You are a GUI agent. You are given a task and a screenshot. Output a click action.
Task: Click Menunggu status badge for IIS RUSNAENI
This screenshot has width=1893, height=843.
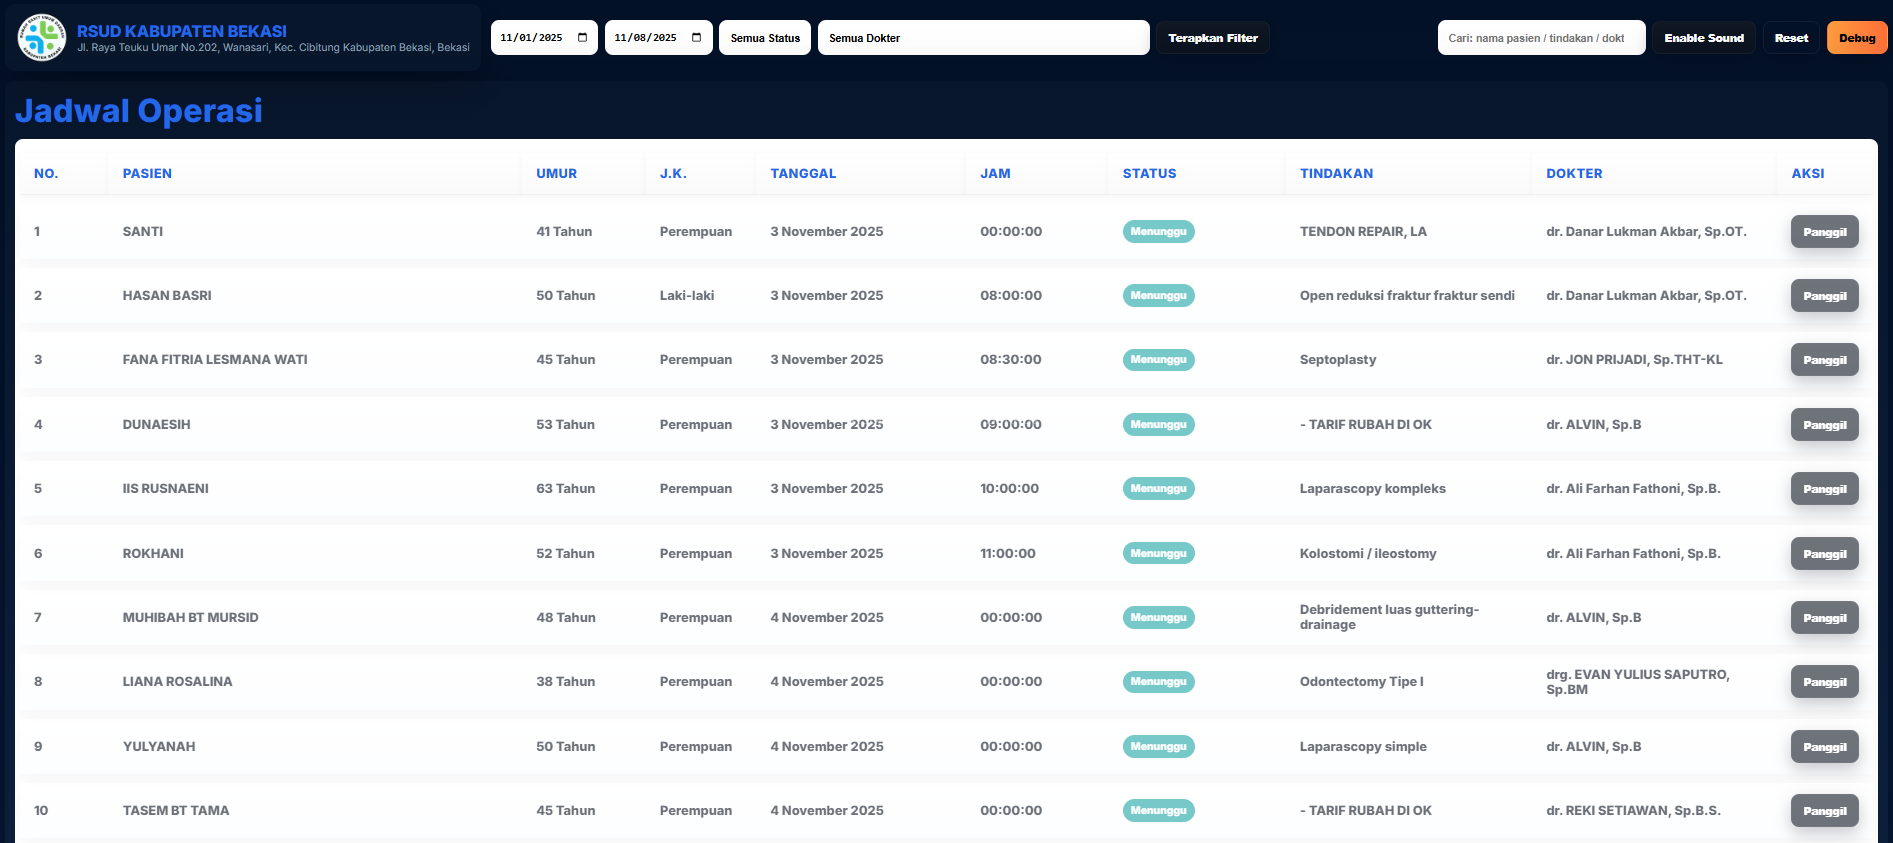pos(1158,489)
